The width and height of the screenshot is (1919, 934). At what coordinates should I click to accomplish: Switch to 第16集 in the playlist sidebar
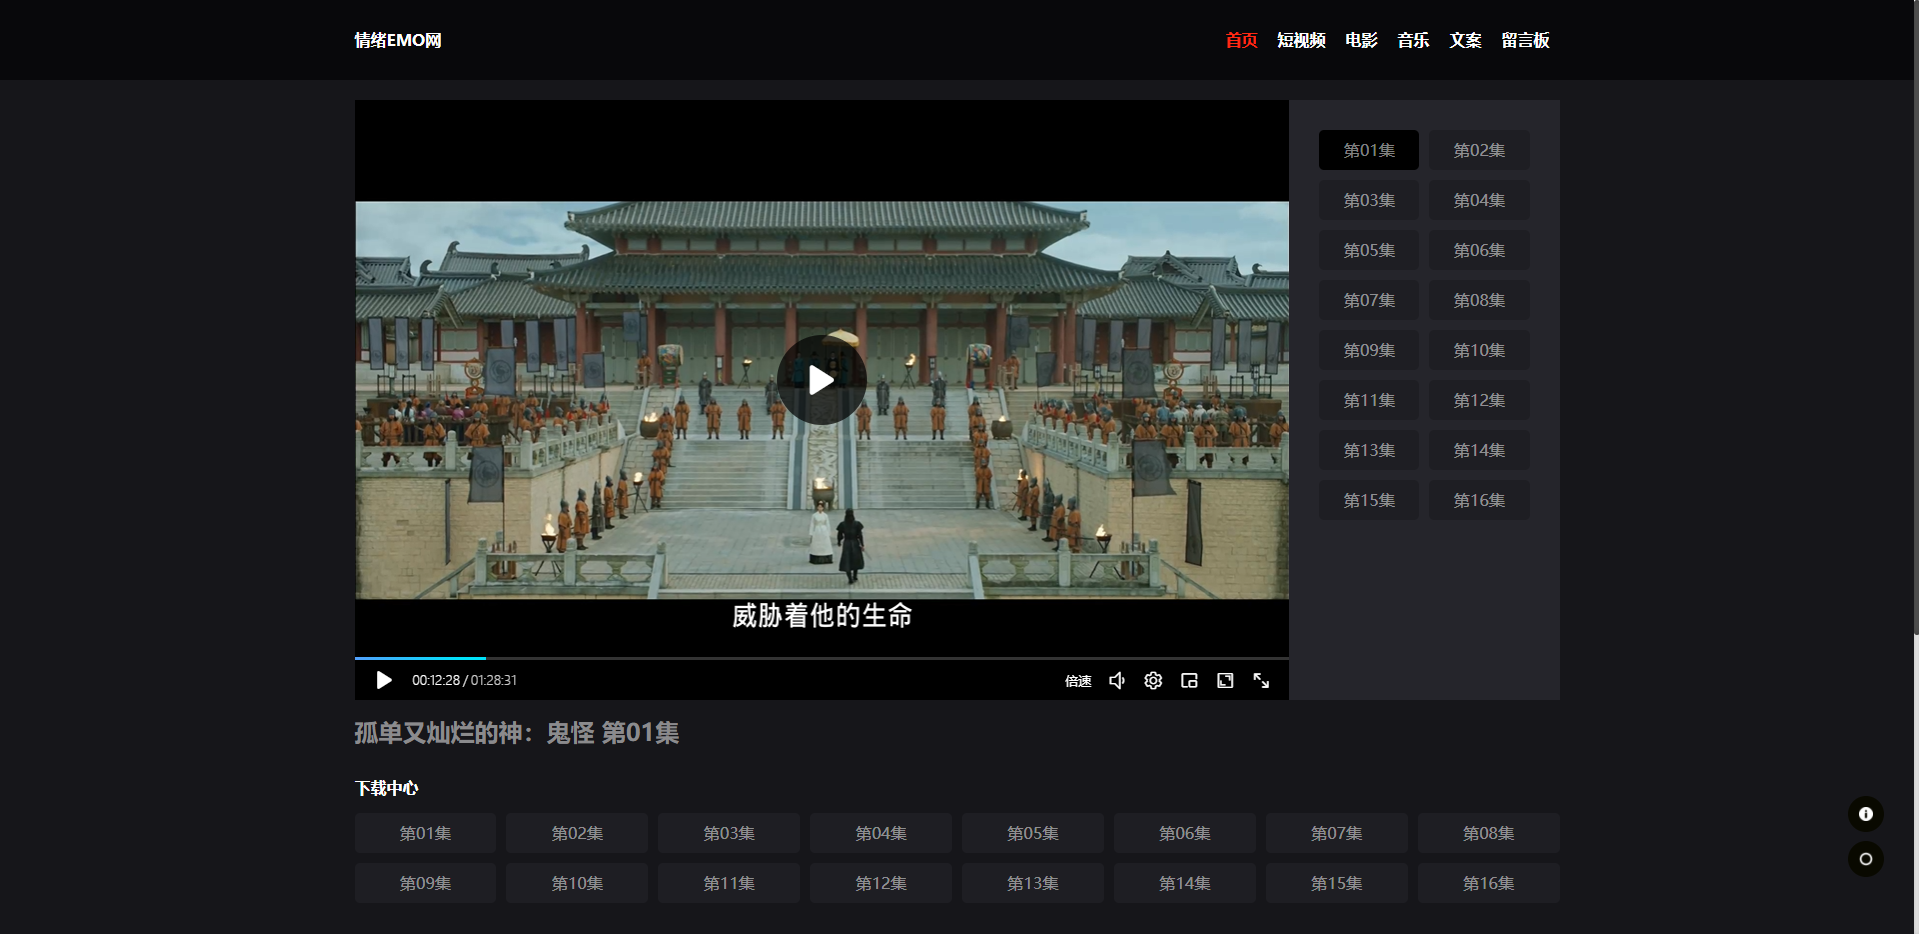tap(1479, 500)
